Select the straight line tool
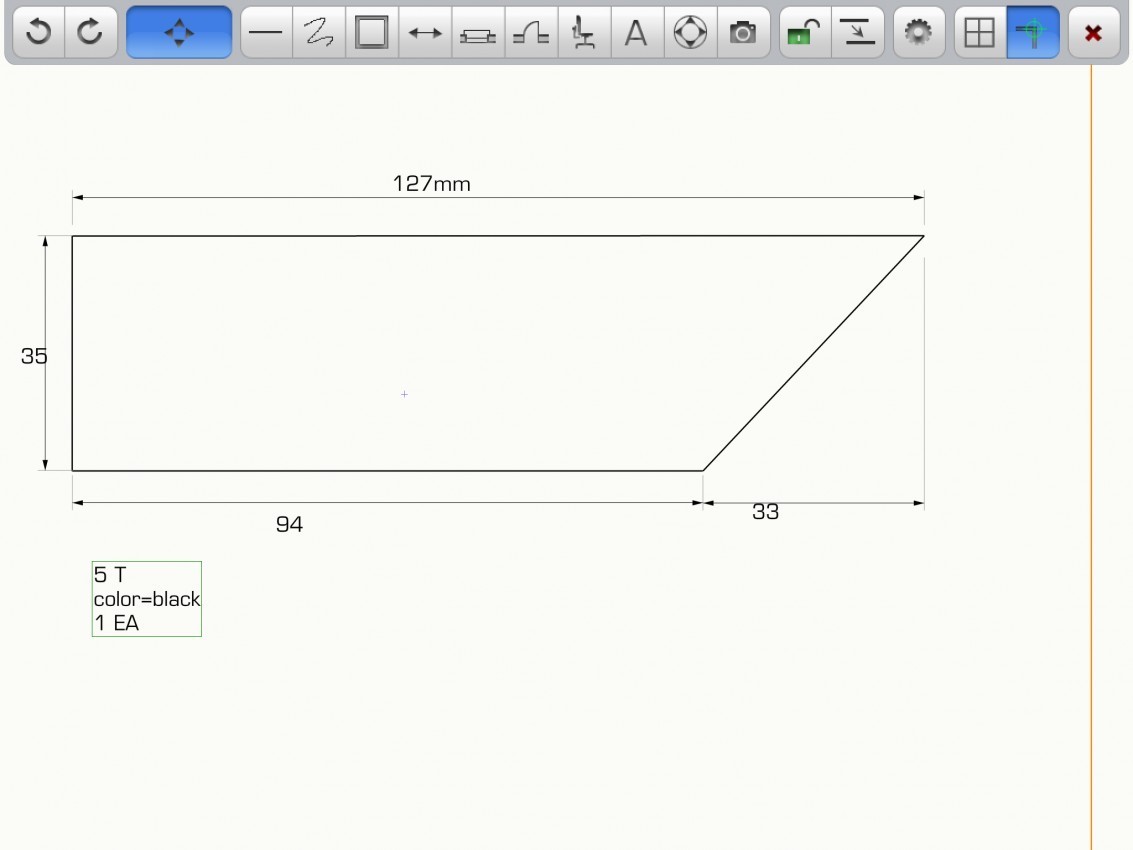This screenshot has height=850, width=1133. (x=266, y=33)
